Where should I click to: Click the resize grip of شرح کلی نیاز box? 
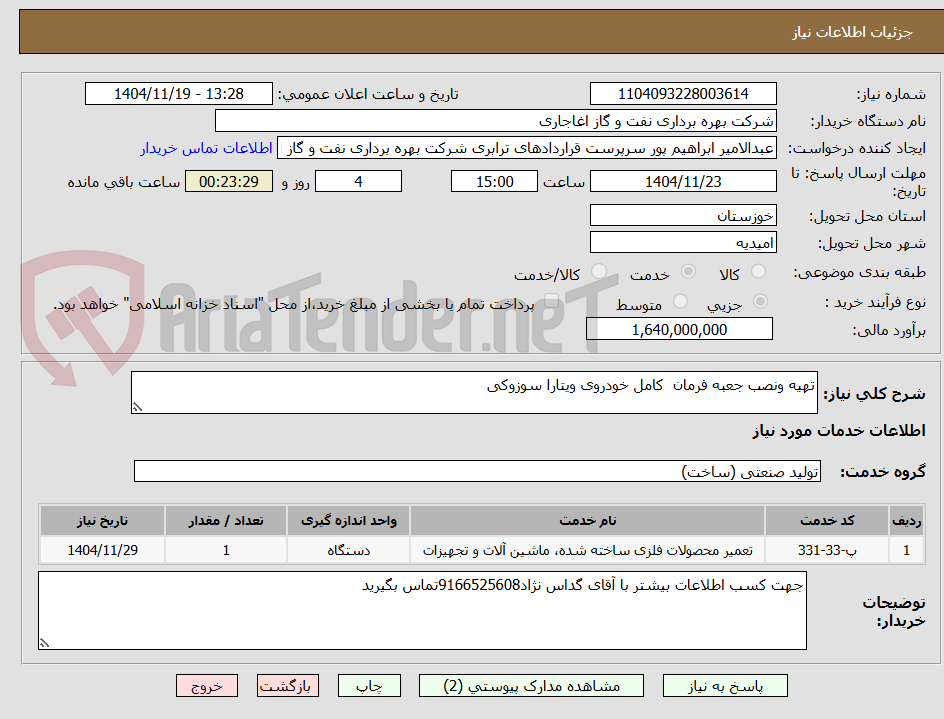(x=138, y=408)
